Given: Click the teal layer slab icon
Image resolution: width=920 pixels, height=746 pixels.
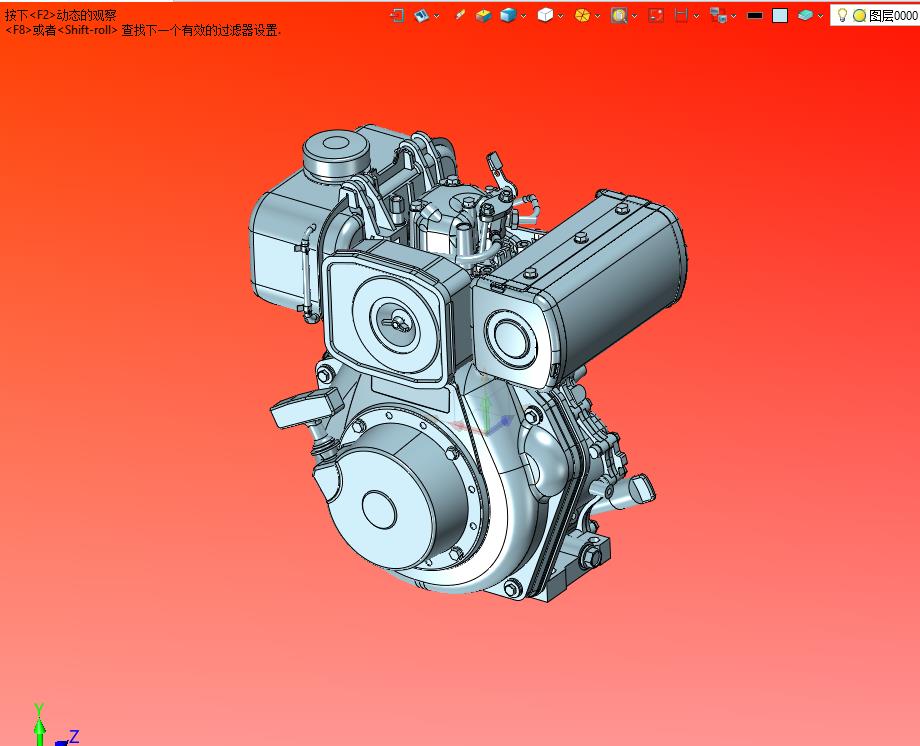Looking at the screenshot, I should pyautogui.click(x=806, y=15).
